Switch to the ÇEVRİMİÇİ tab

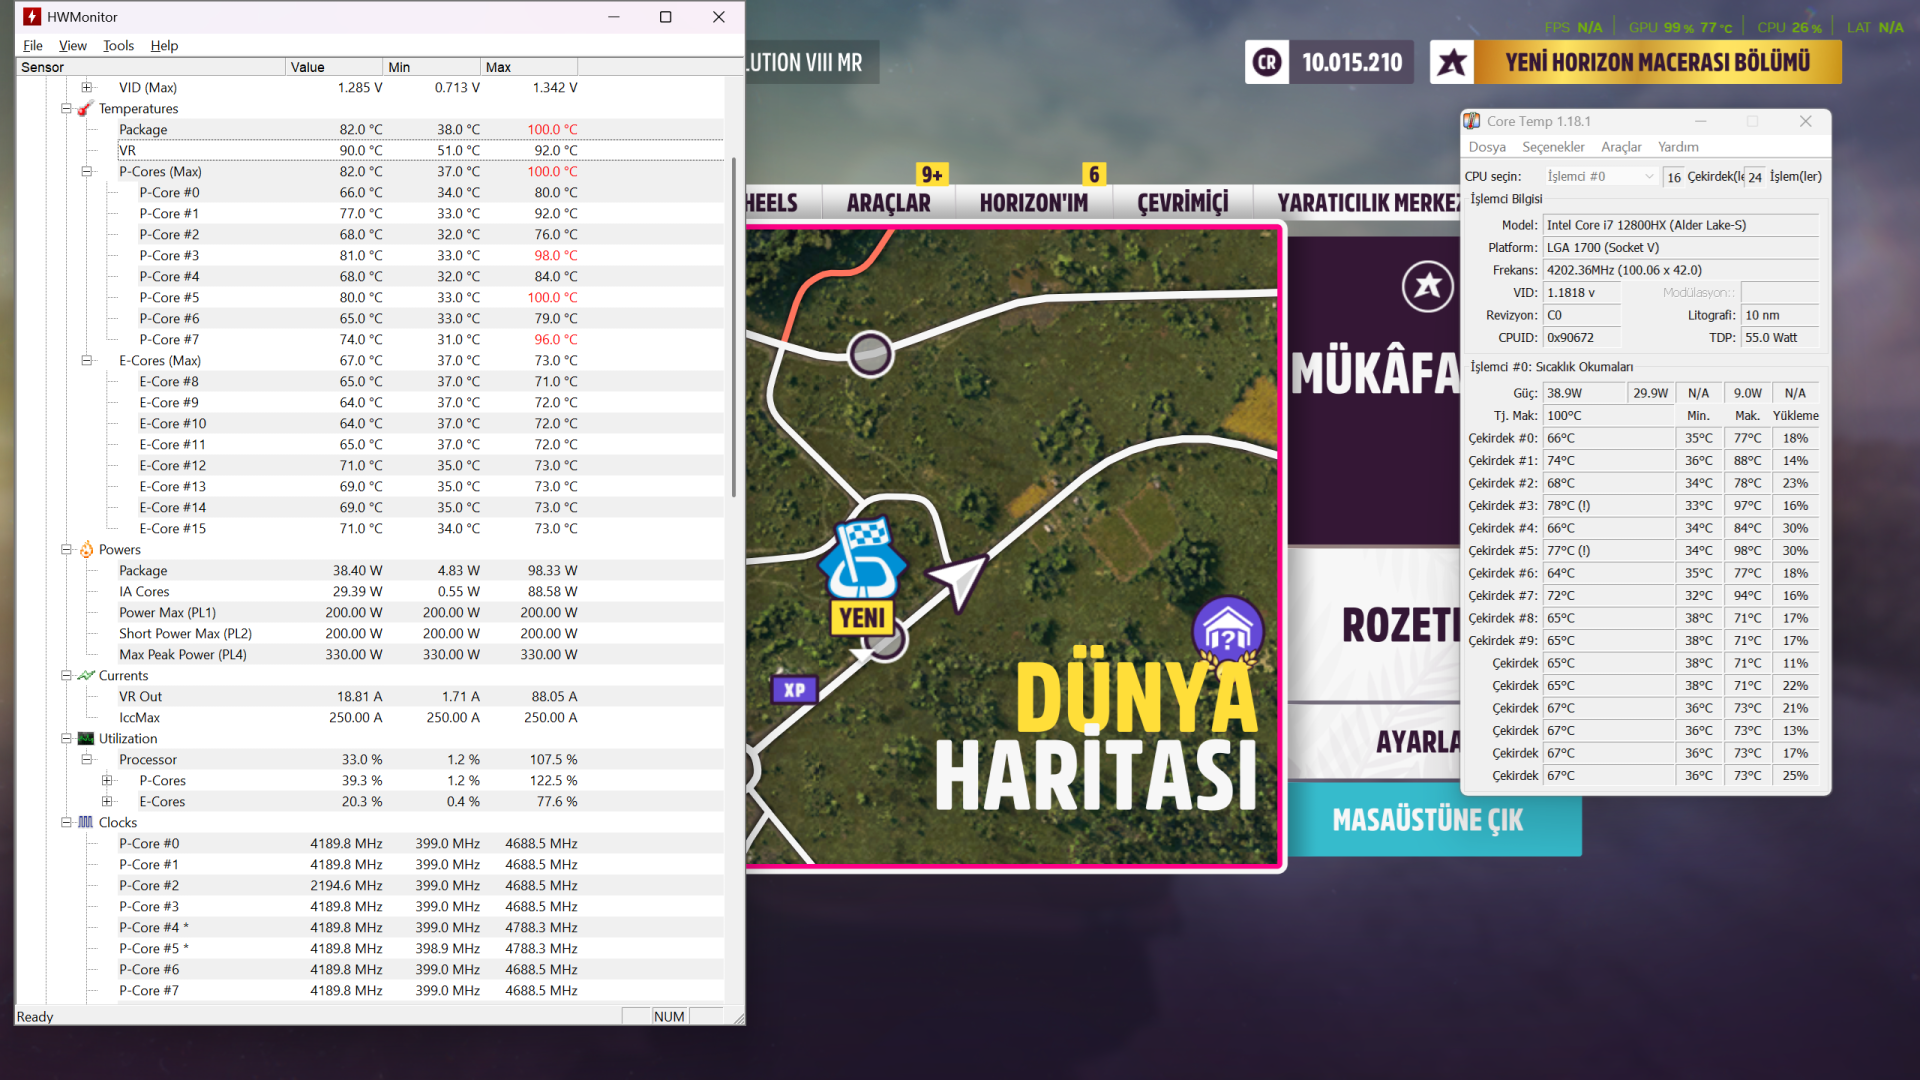1182,203
